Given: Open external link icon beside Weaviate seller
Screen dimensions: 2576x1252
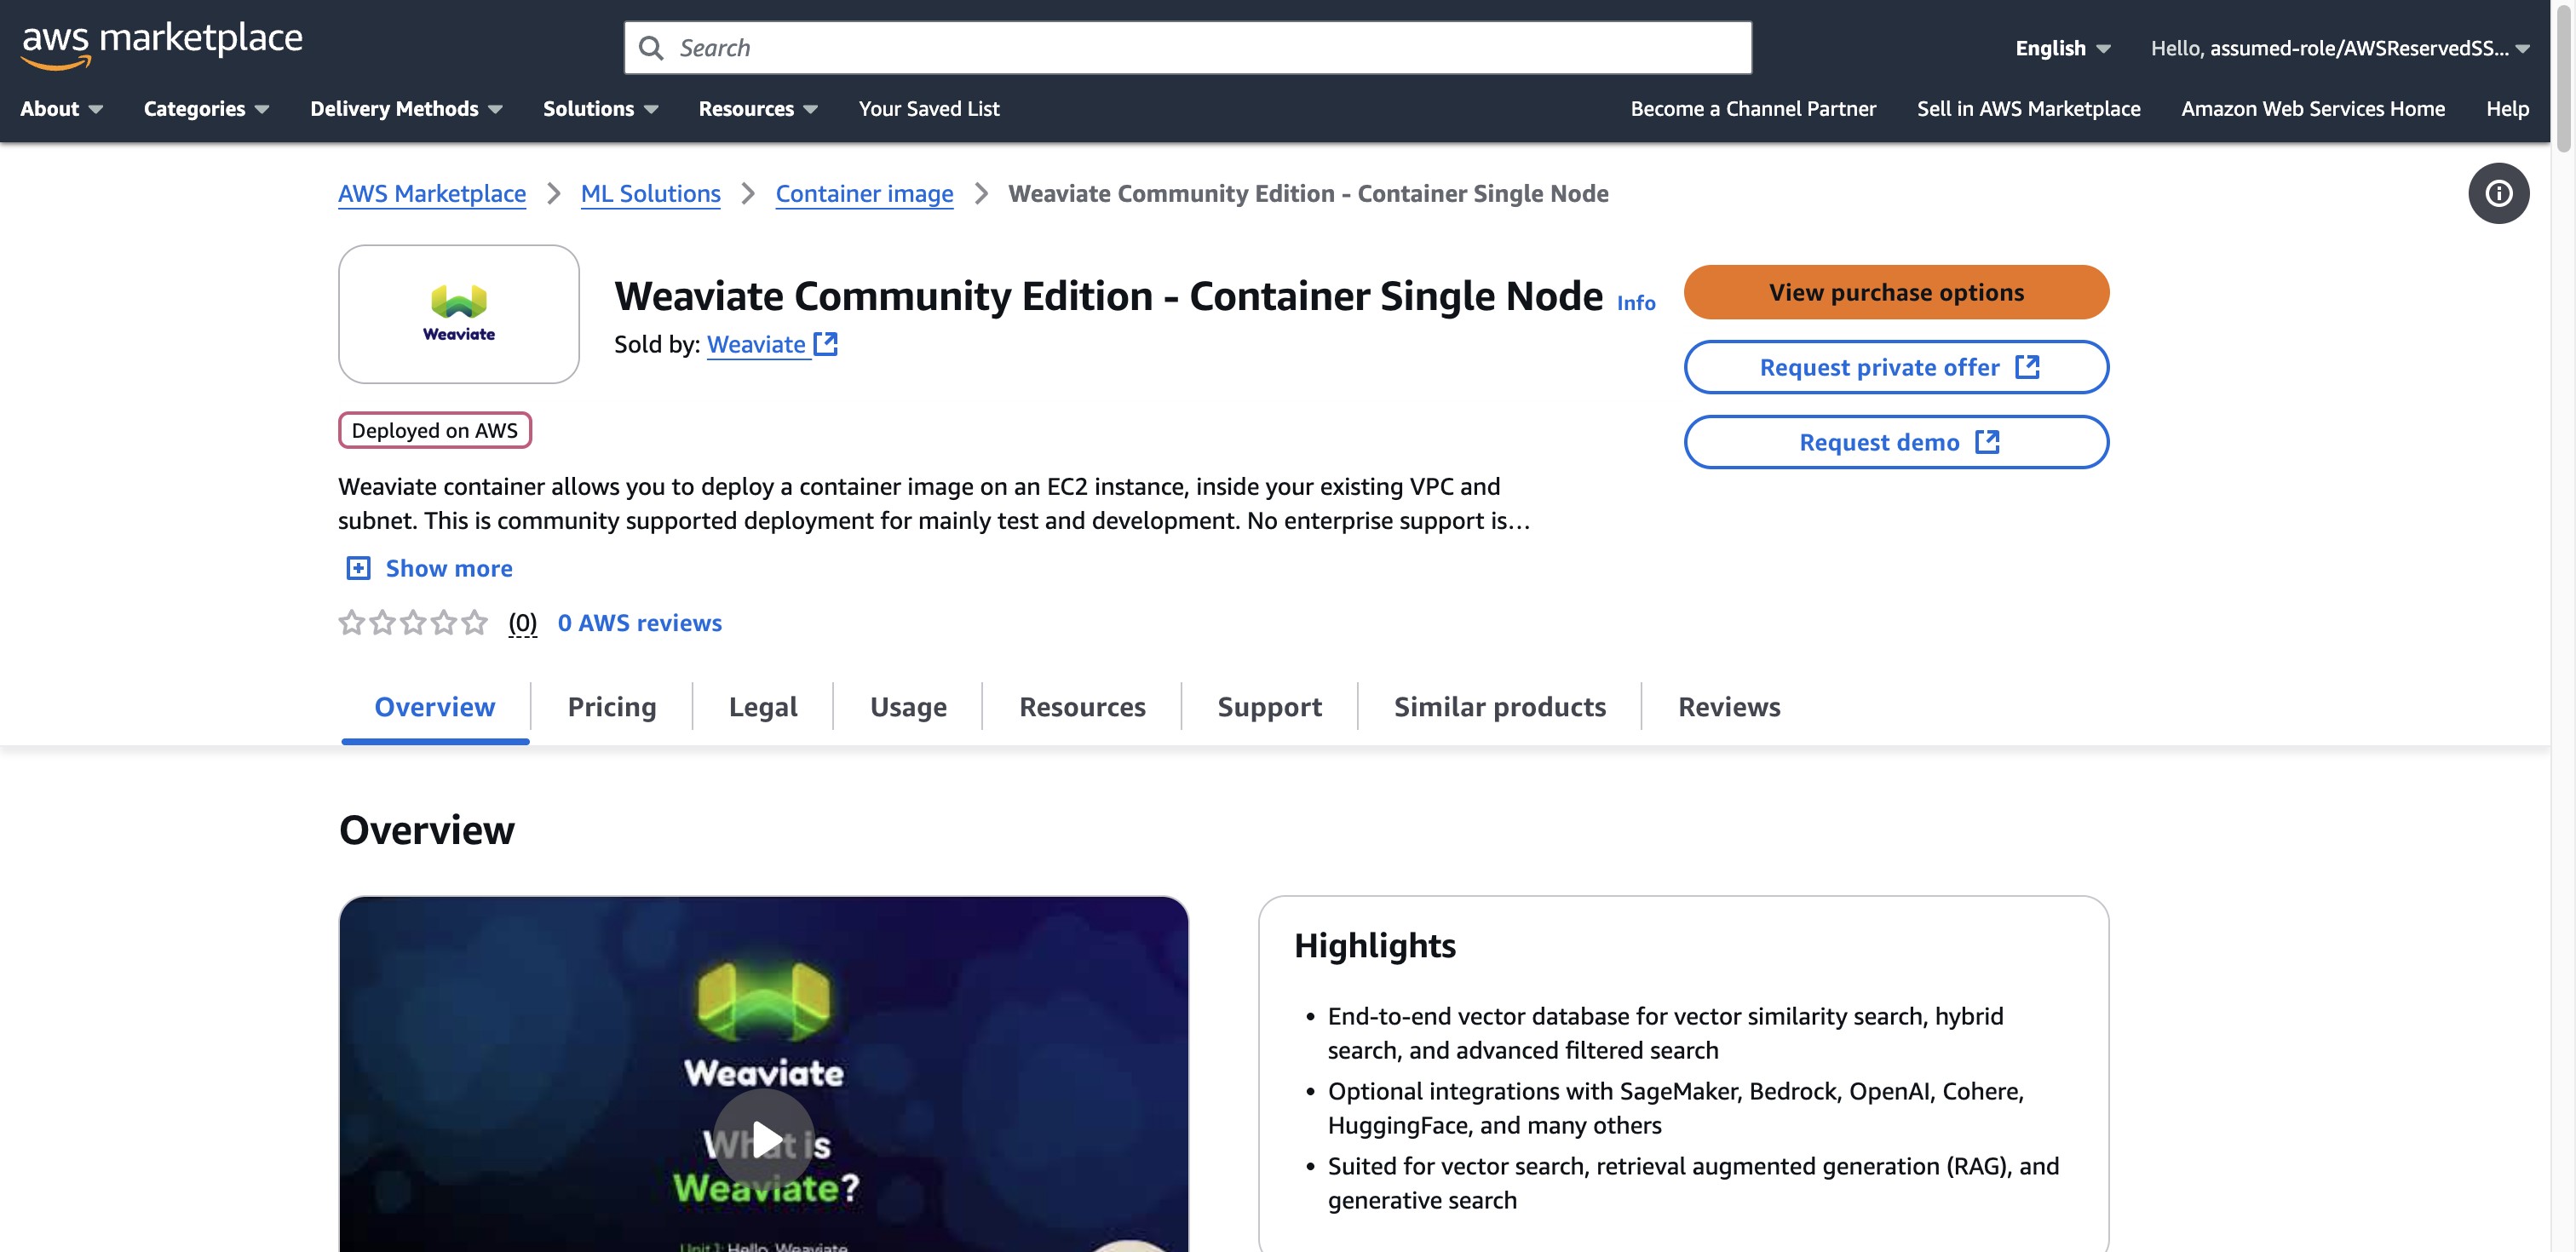Looking at the screenshot, I should pos(826,344).
